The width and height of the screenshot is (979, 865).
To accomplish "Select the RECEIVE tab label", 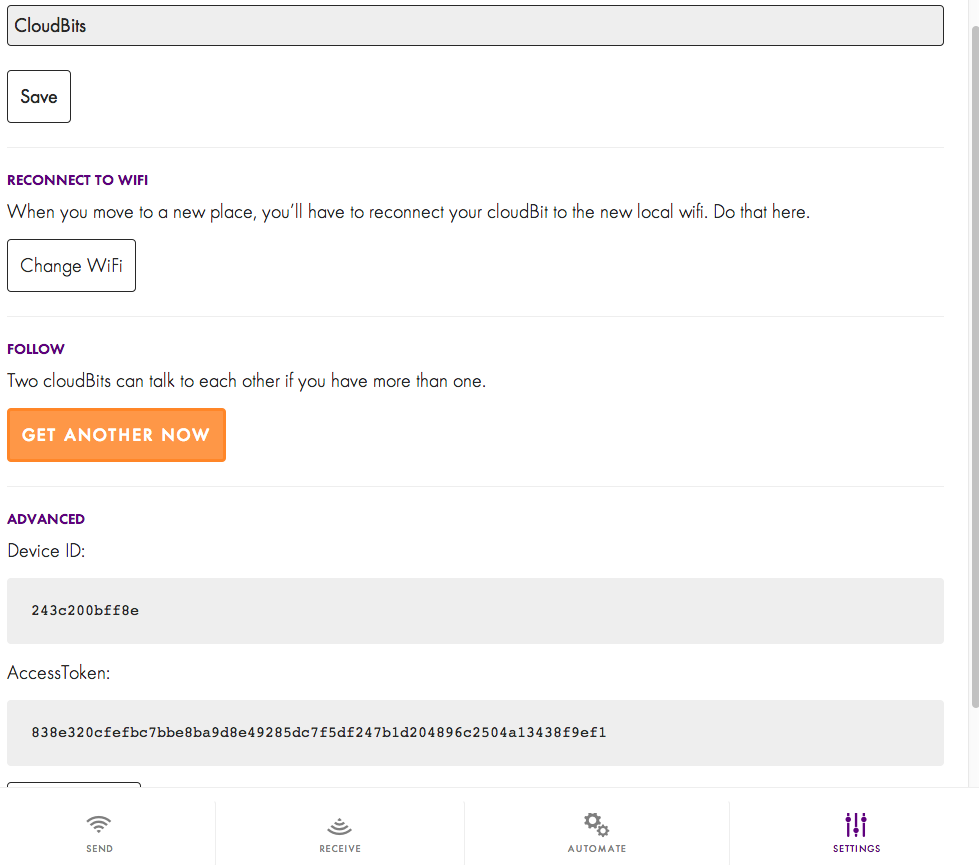I will (340, 849).
